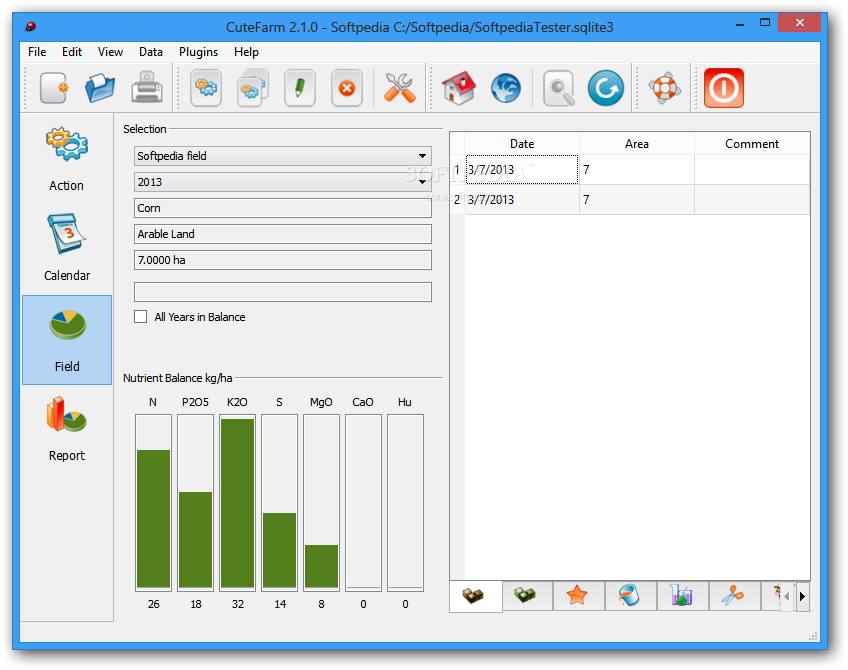Click the printer icon in toolbar
This screenshot has height=670, width=848.
(x=147, y=88)
